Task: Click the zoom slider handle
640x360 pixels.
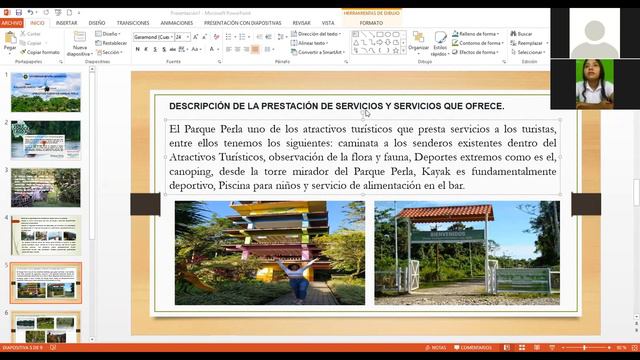Action: (585, 348)
